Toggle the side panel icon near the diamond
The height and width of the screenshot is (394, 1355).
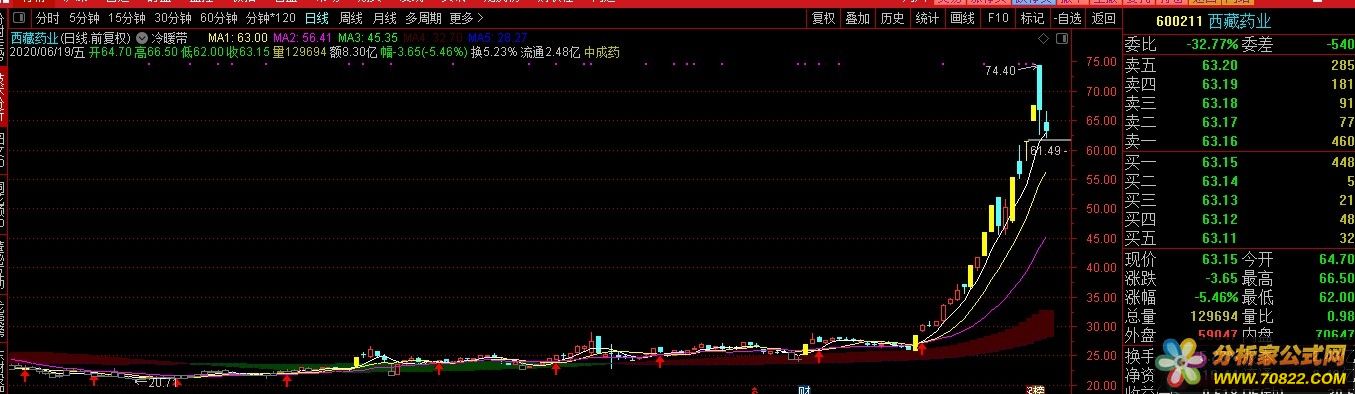(1062, 37)
